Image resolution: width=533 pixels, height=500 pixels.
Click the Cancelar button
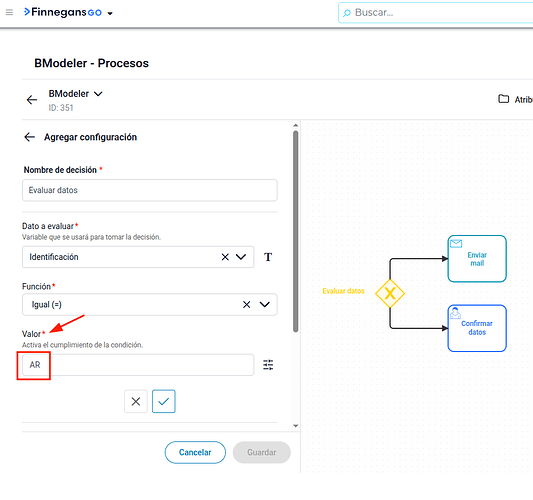pos(195,452)
